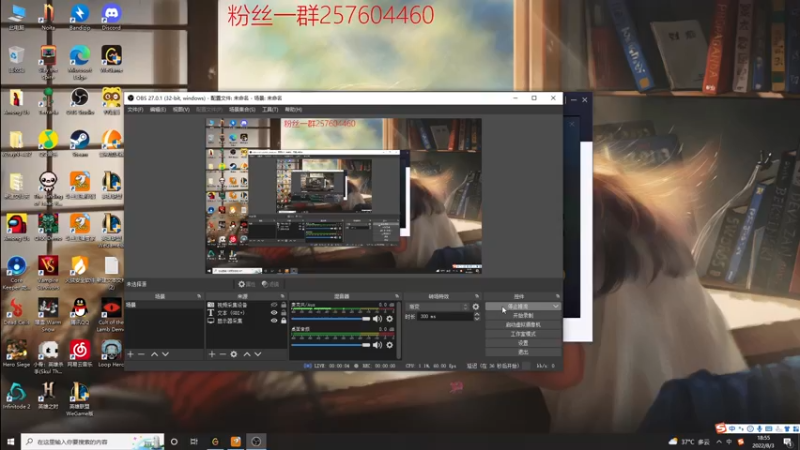Screen dimensions: 800x450
Task: Open the Vampire Survivors desktop icon
Action: click(x=48, y=273)
